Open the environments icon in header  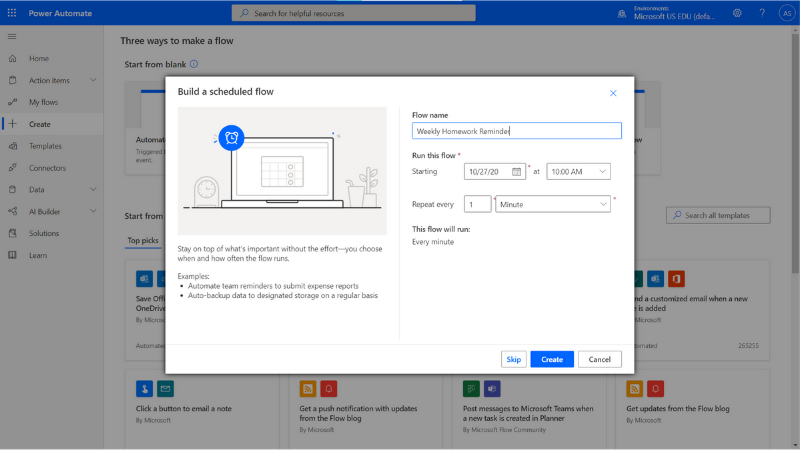tap(621, 14)
